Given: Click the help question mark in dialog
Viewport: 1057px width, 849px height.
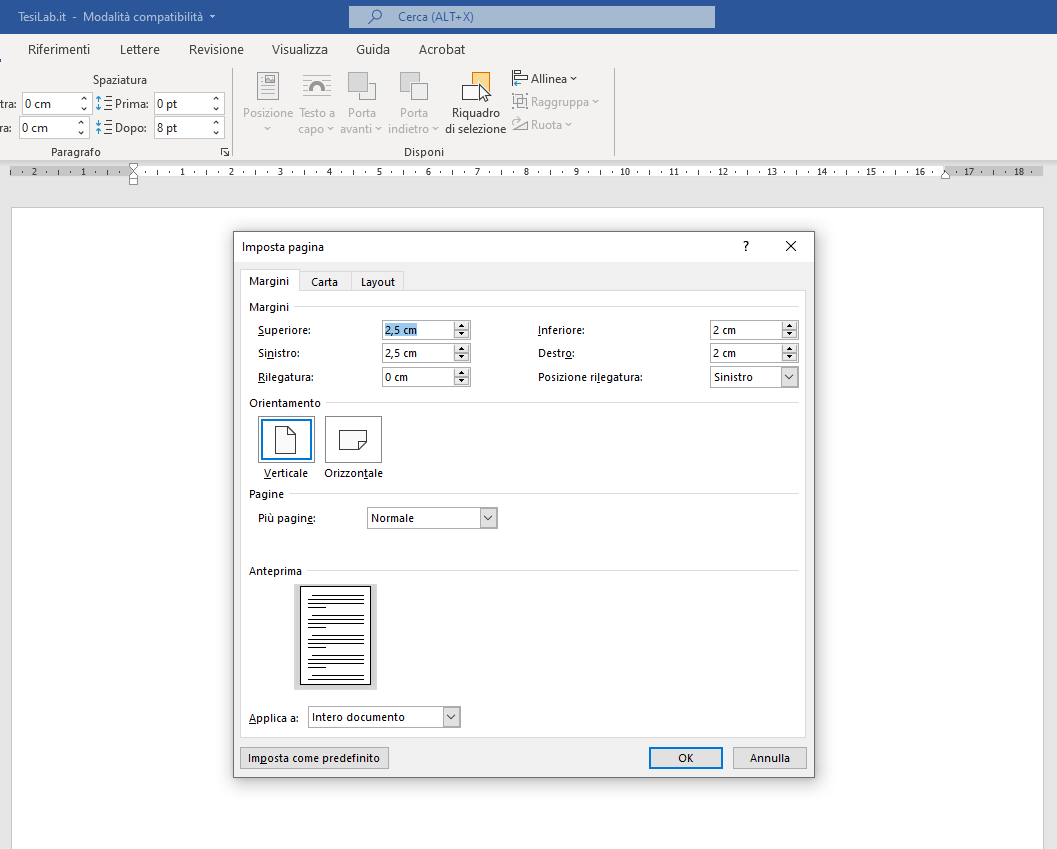Looking at the screenshot, I should 745,246.
